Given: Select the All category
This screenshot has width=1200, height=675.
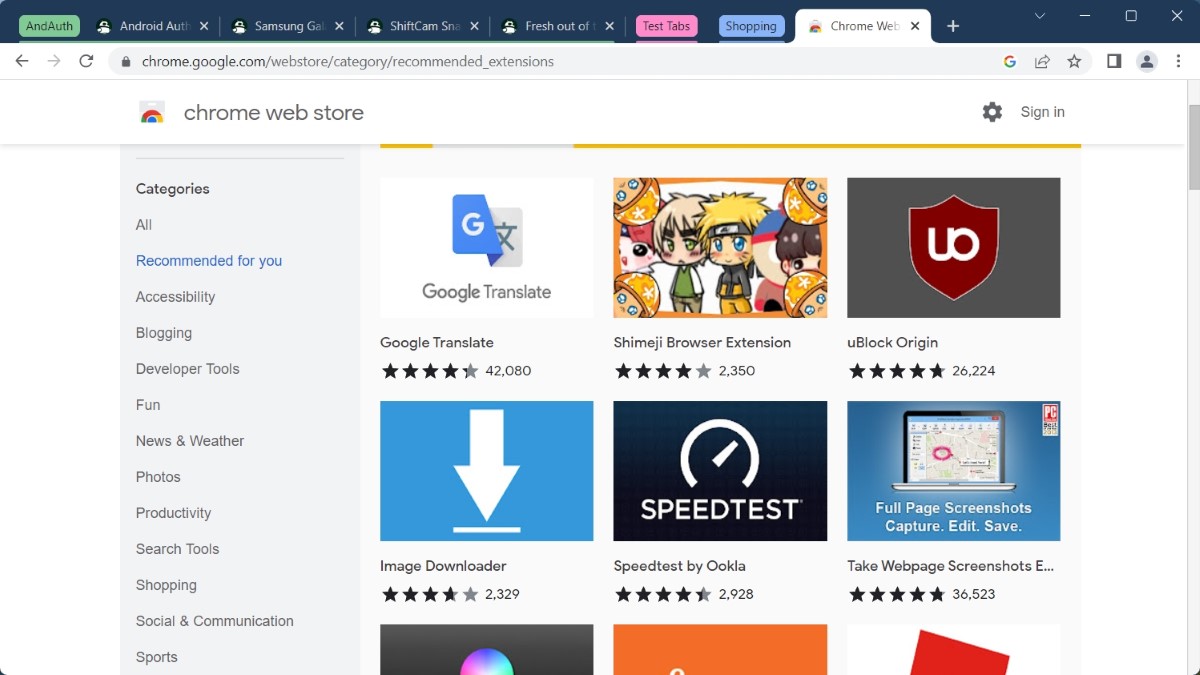Looking at the screenshot, I should 144,225.
